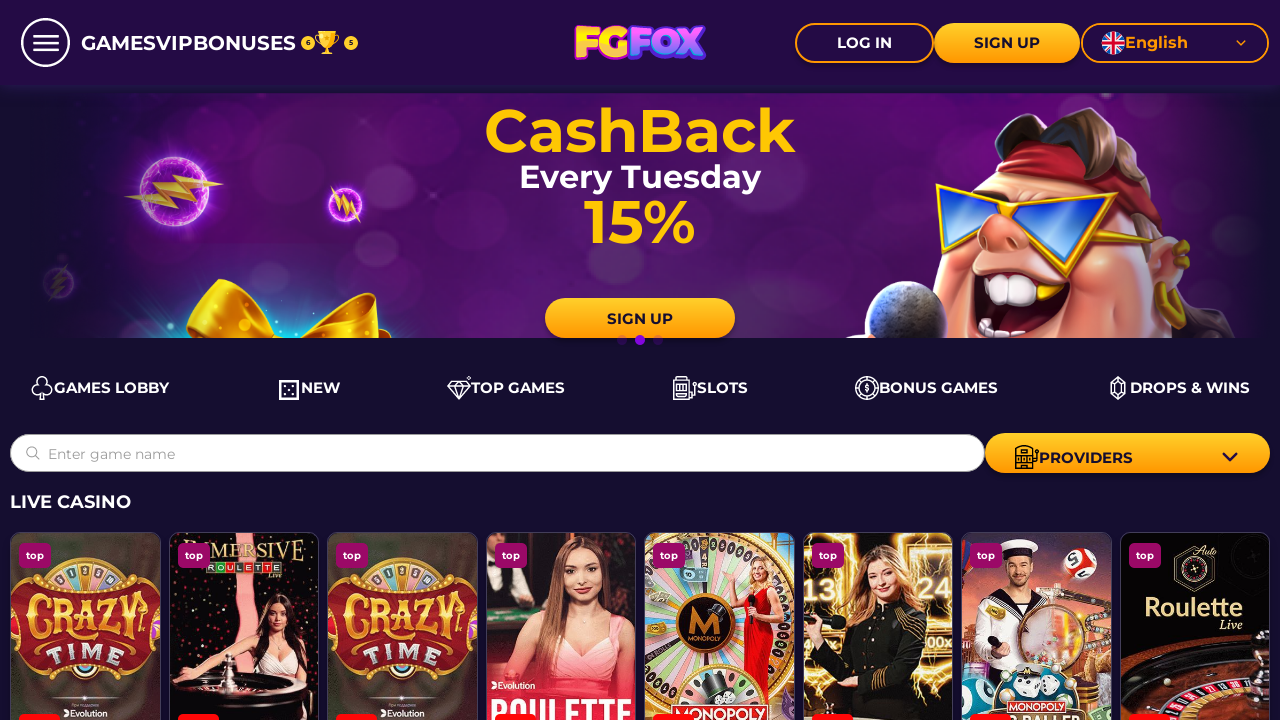Image resolution: width=1280 pixels, height=720 pixels.
Task: Click the dice icon next to NEW
Action: coord(289,389)
